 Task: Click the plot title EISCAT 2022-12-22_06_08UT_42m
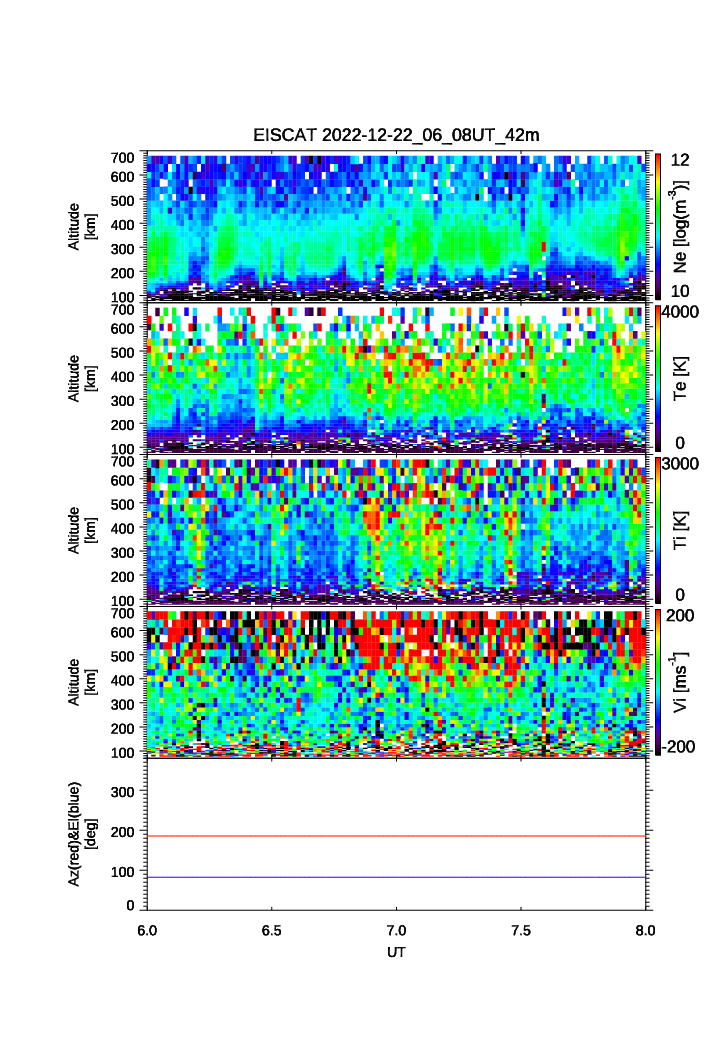[396, 135]
